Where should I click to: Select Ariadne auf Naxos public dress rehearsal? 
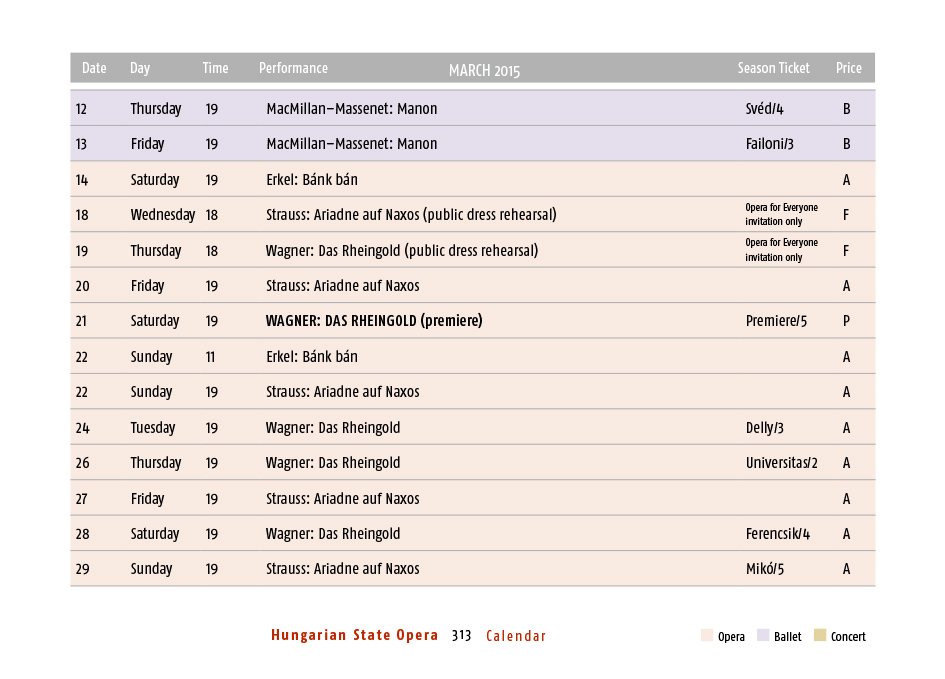(411, 215)
